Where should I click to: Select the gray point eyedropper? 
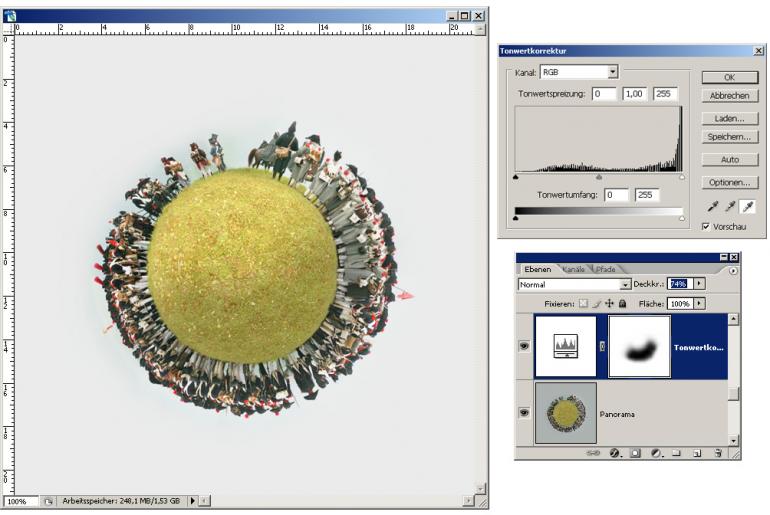pos(728,207)
